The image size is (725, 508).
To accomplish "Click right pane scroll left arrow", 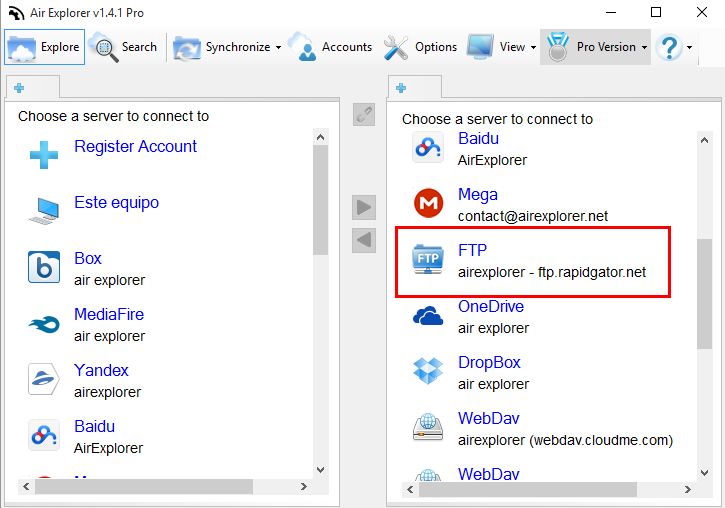I will 410,489.
